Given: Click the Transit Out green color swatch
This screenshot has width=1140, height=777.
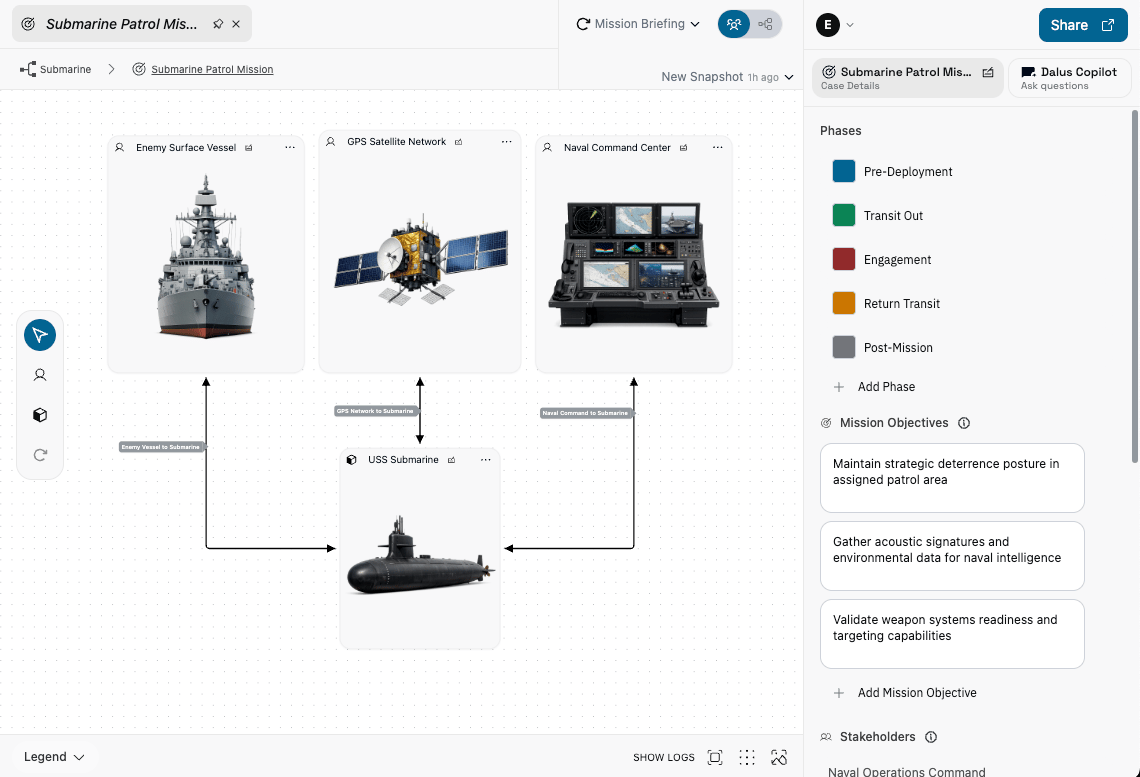Looking at the screenshot, I should [843, 215].
